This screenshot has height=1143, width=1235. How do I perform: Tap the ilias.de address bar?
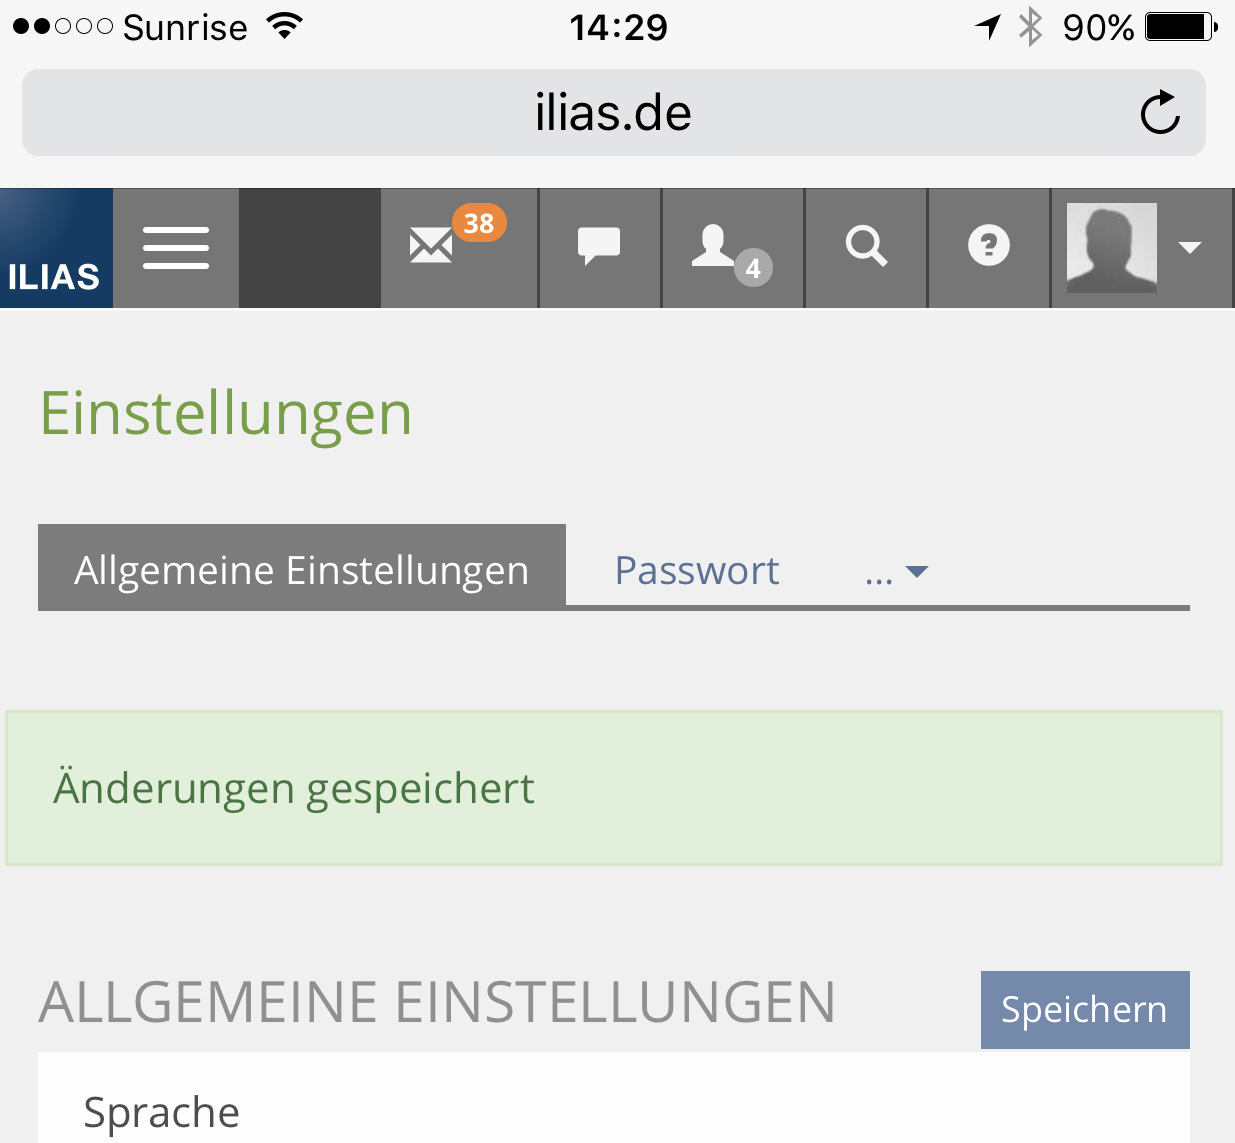[612, 113]
